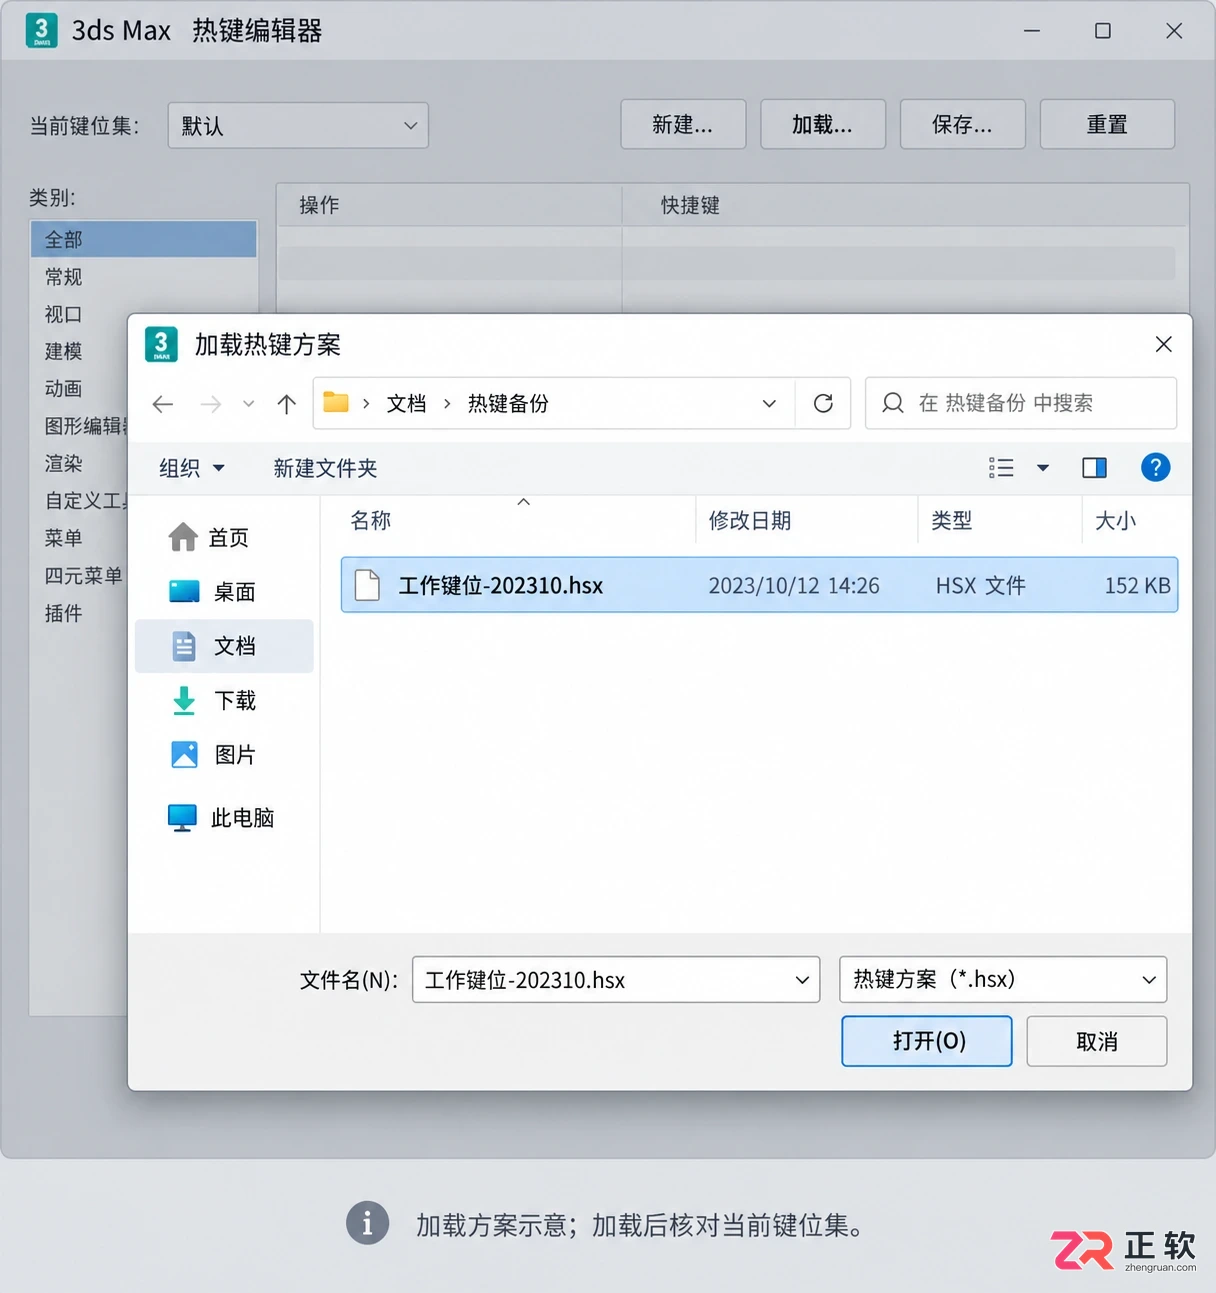Go back with the left arrow
The width and height of the screenshot is (1216, 1293).
click(163, 404)
